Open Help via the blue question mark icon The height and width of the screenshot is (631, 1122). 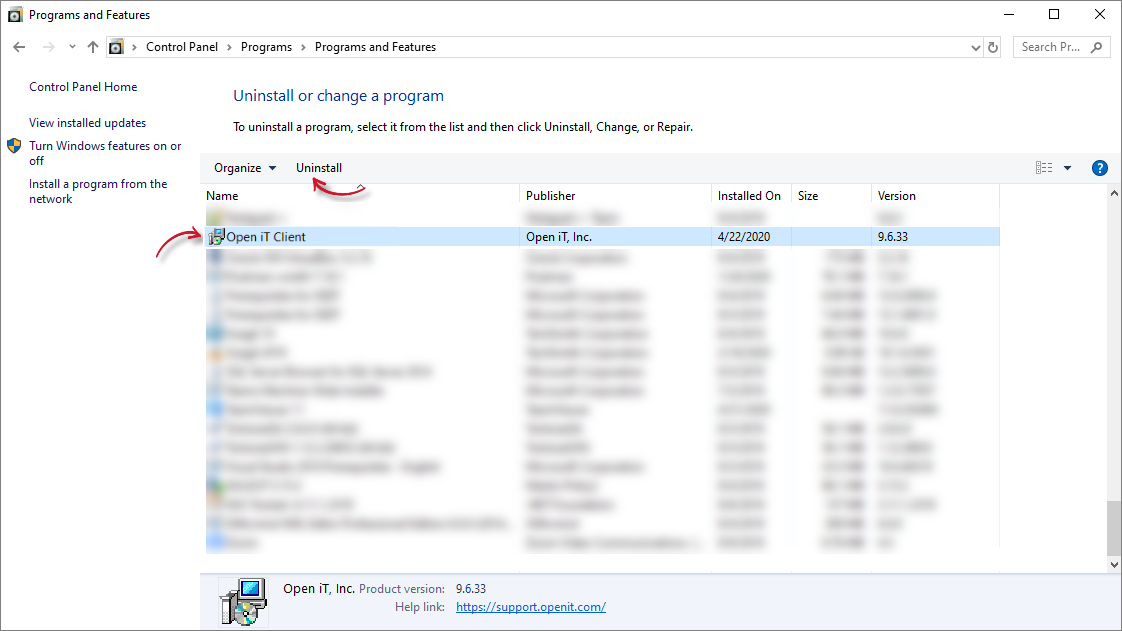point(1100,167)
